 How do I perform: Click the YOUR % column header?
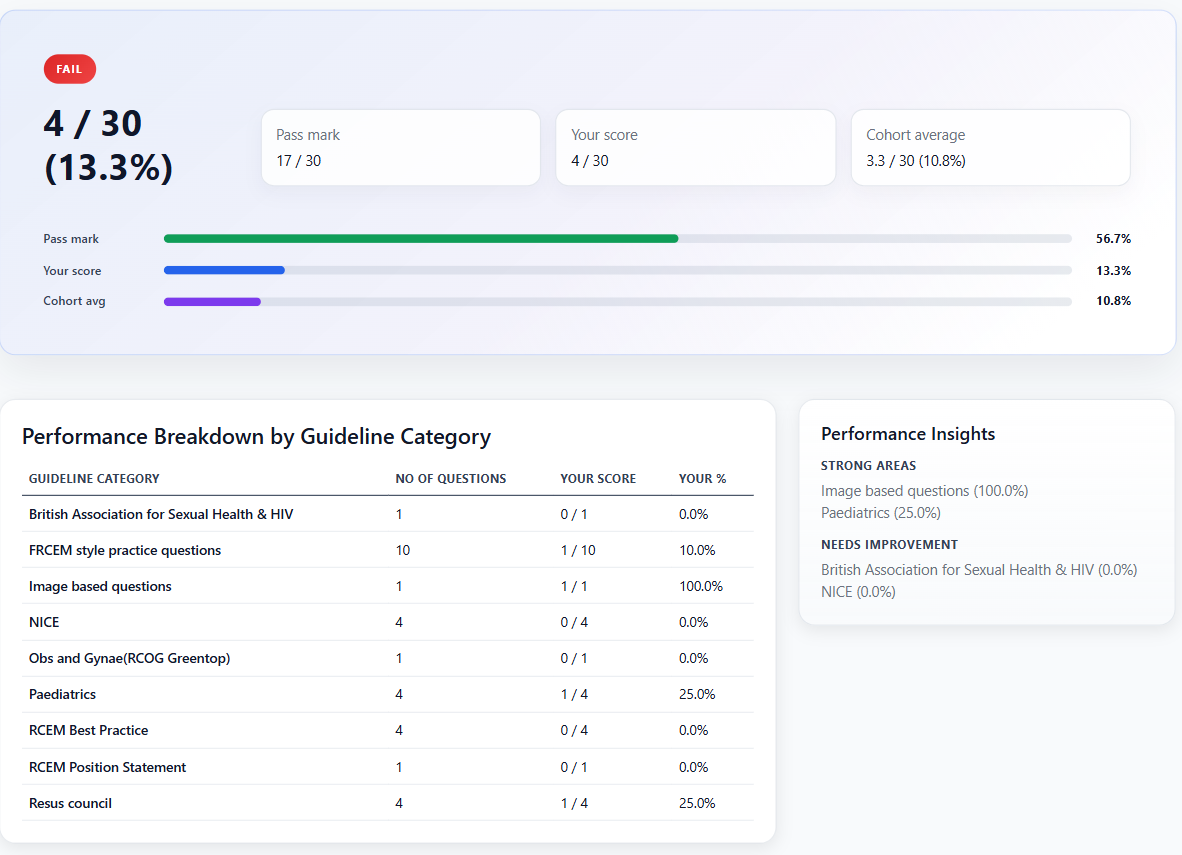coord(702,479)
